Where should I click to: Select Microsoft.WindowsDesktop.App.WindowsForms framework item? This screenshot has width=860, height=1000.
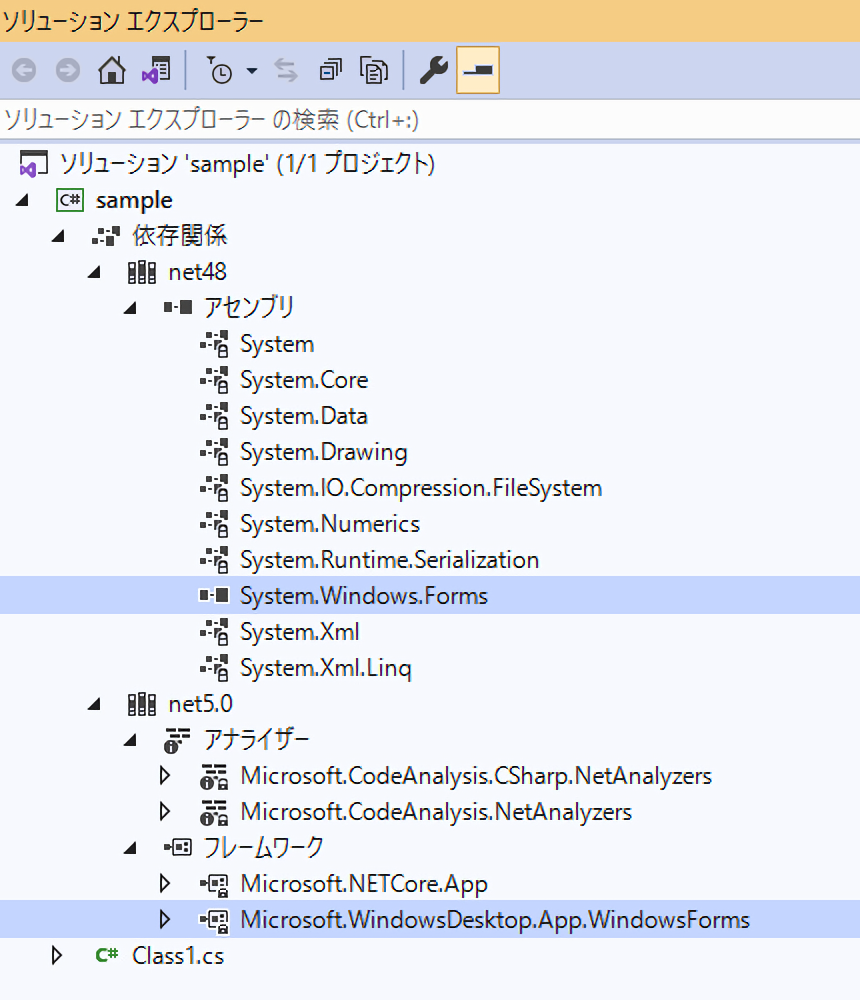(494, 920)
